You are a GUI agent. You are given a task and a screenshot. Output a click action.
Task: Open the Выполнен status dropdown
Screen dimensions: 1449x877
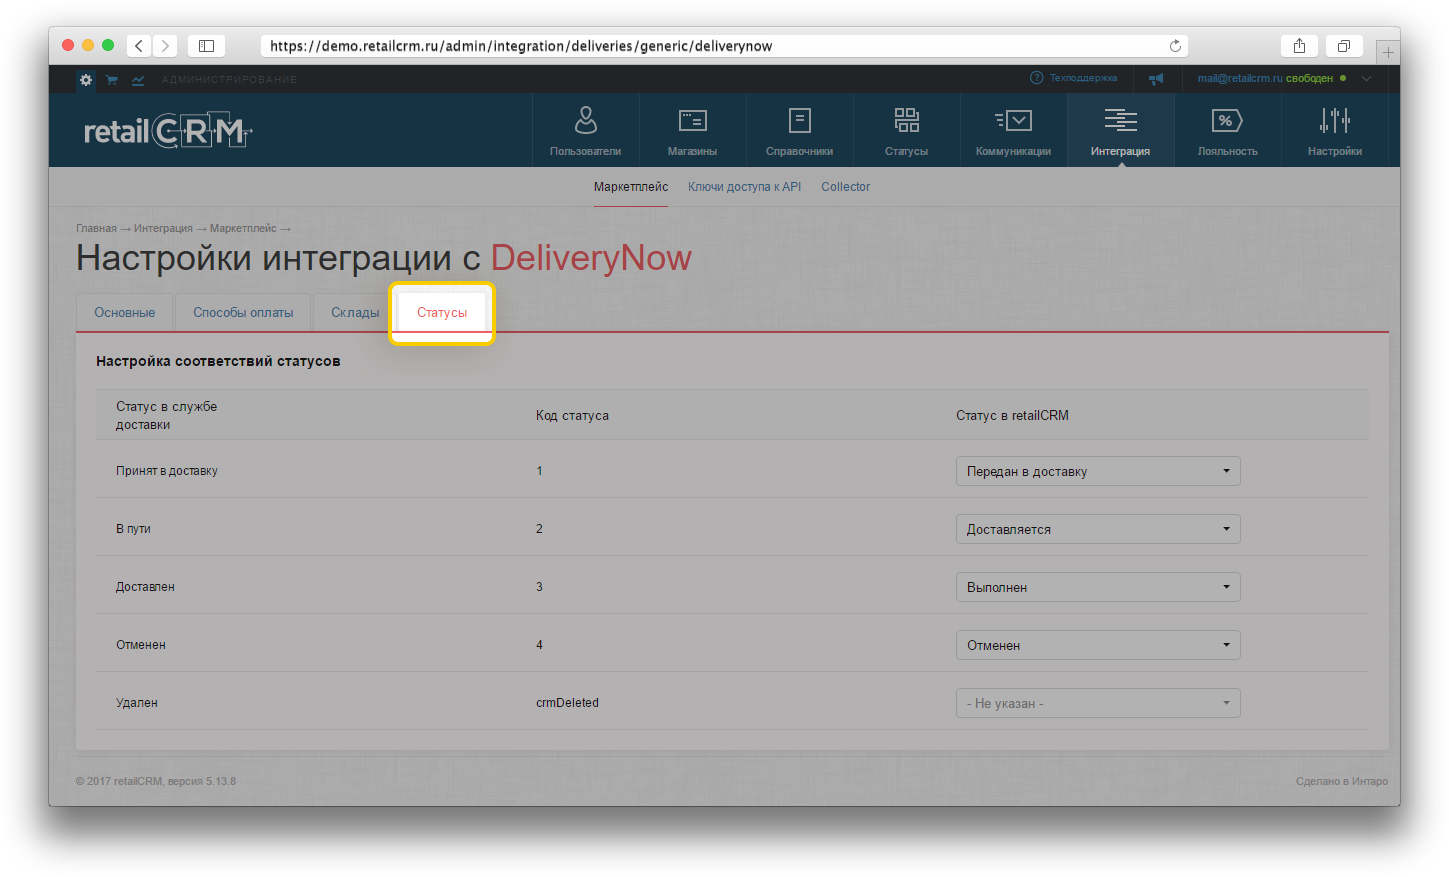[x=1097, y=587]
